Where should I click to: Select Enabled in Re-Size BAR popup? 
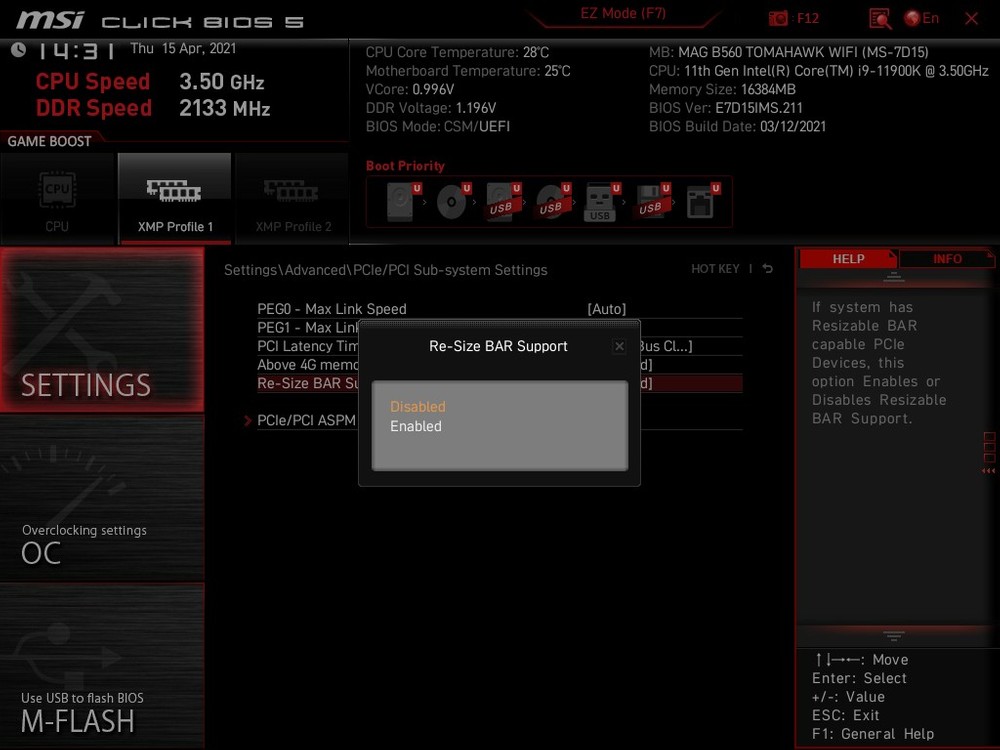click(x=416, y=426)
